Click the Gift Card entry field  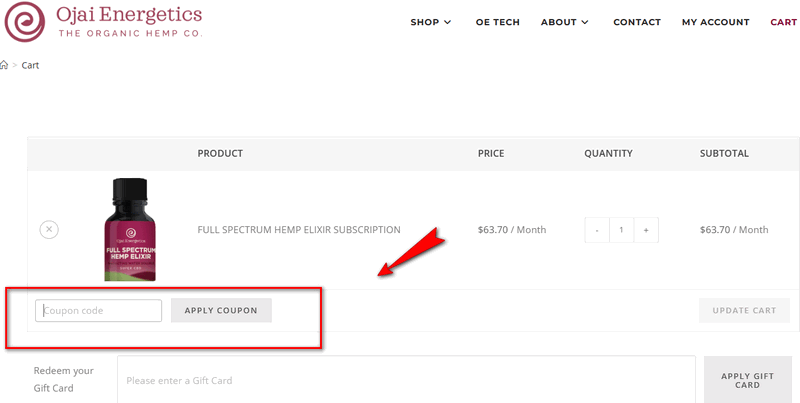405,380
